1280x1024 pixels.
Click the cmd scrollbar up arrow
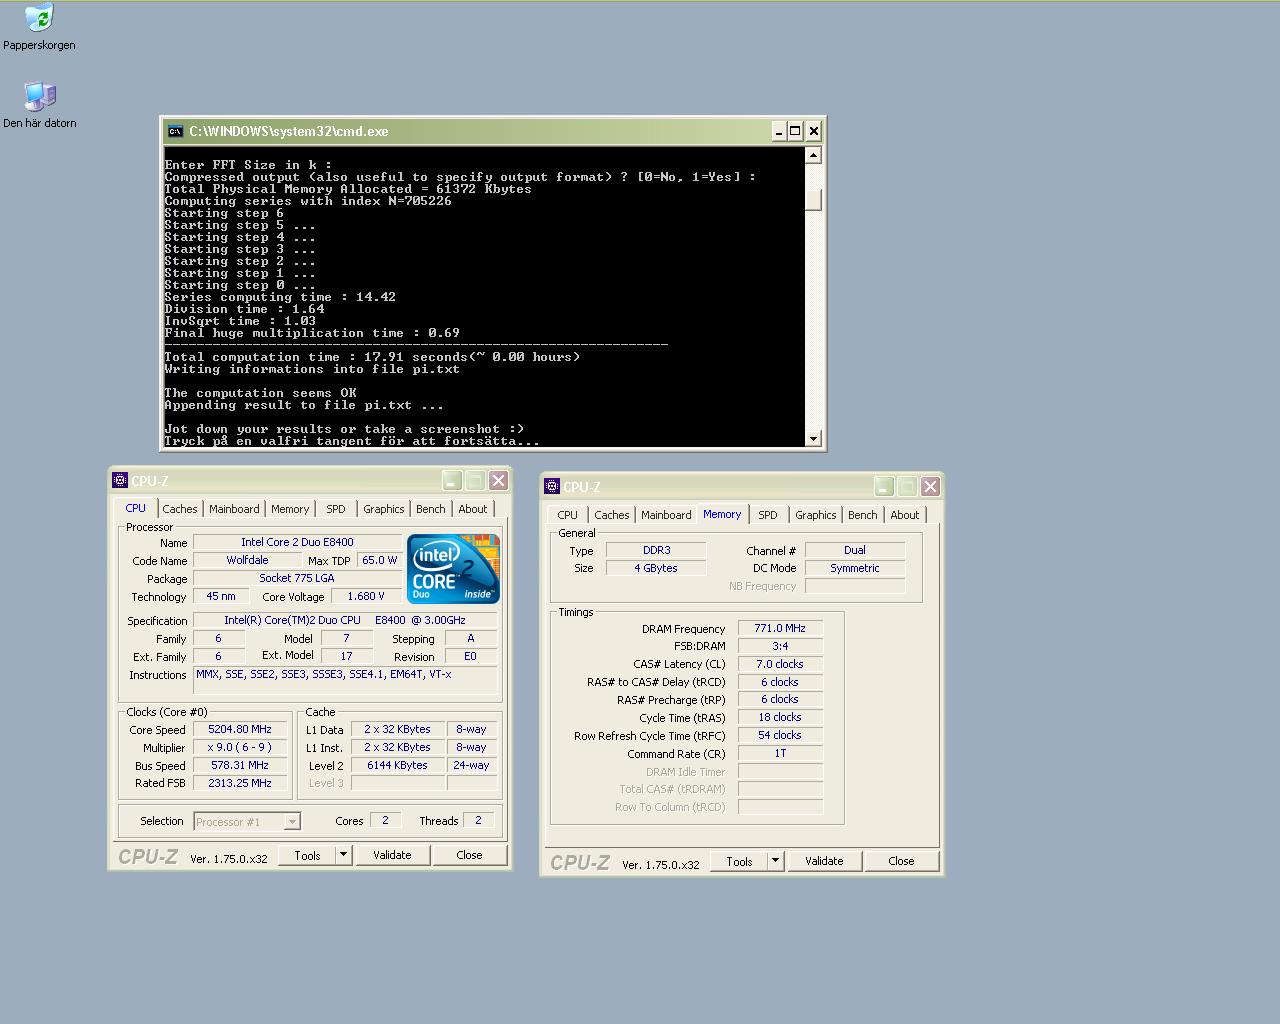(x=813, y=155)
